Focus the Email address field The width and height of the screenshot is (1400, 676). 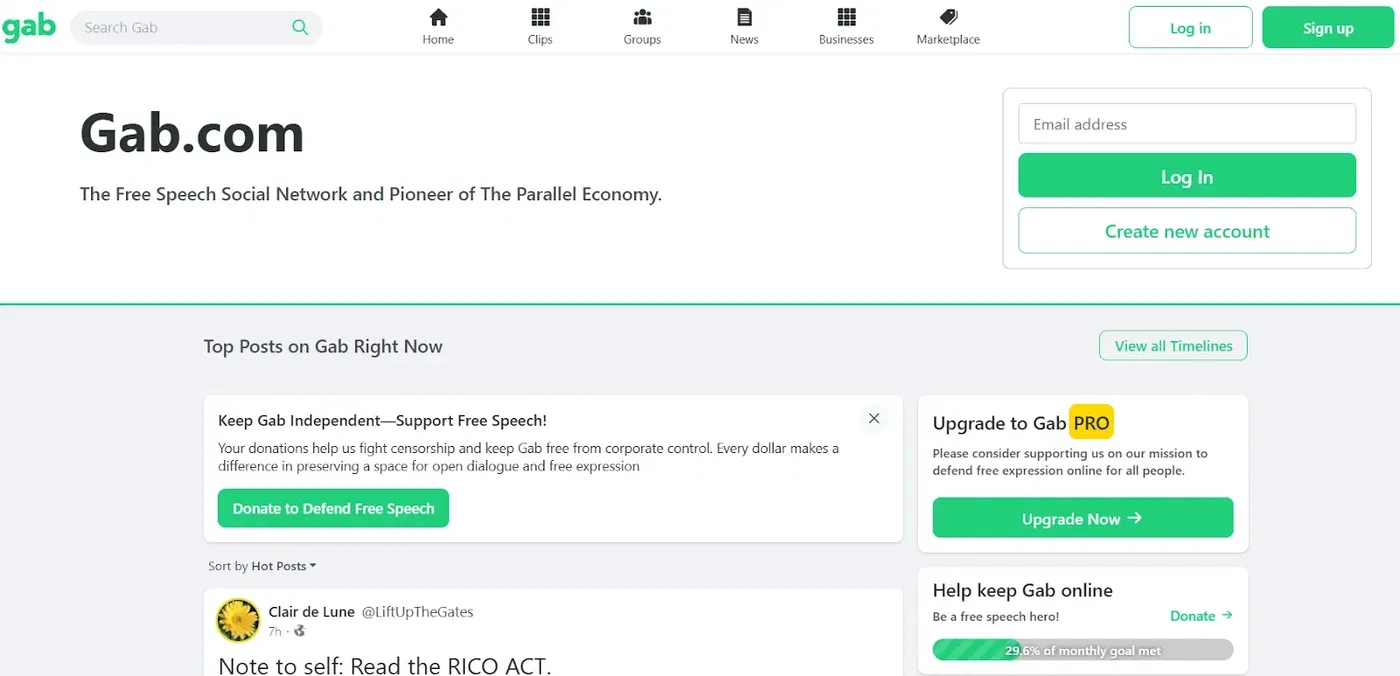tap(1187, 124)
